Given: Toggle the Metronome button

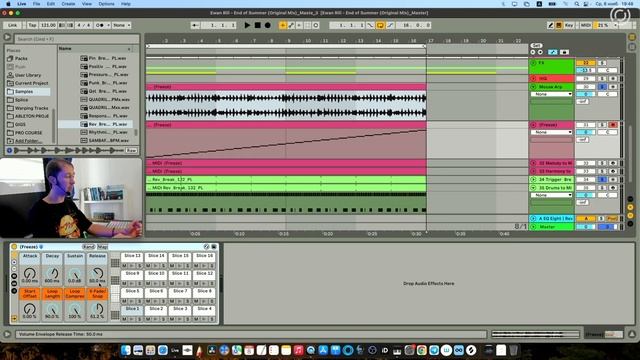Looking at the screenshot, I should tap(100, 25).
